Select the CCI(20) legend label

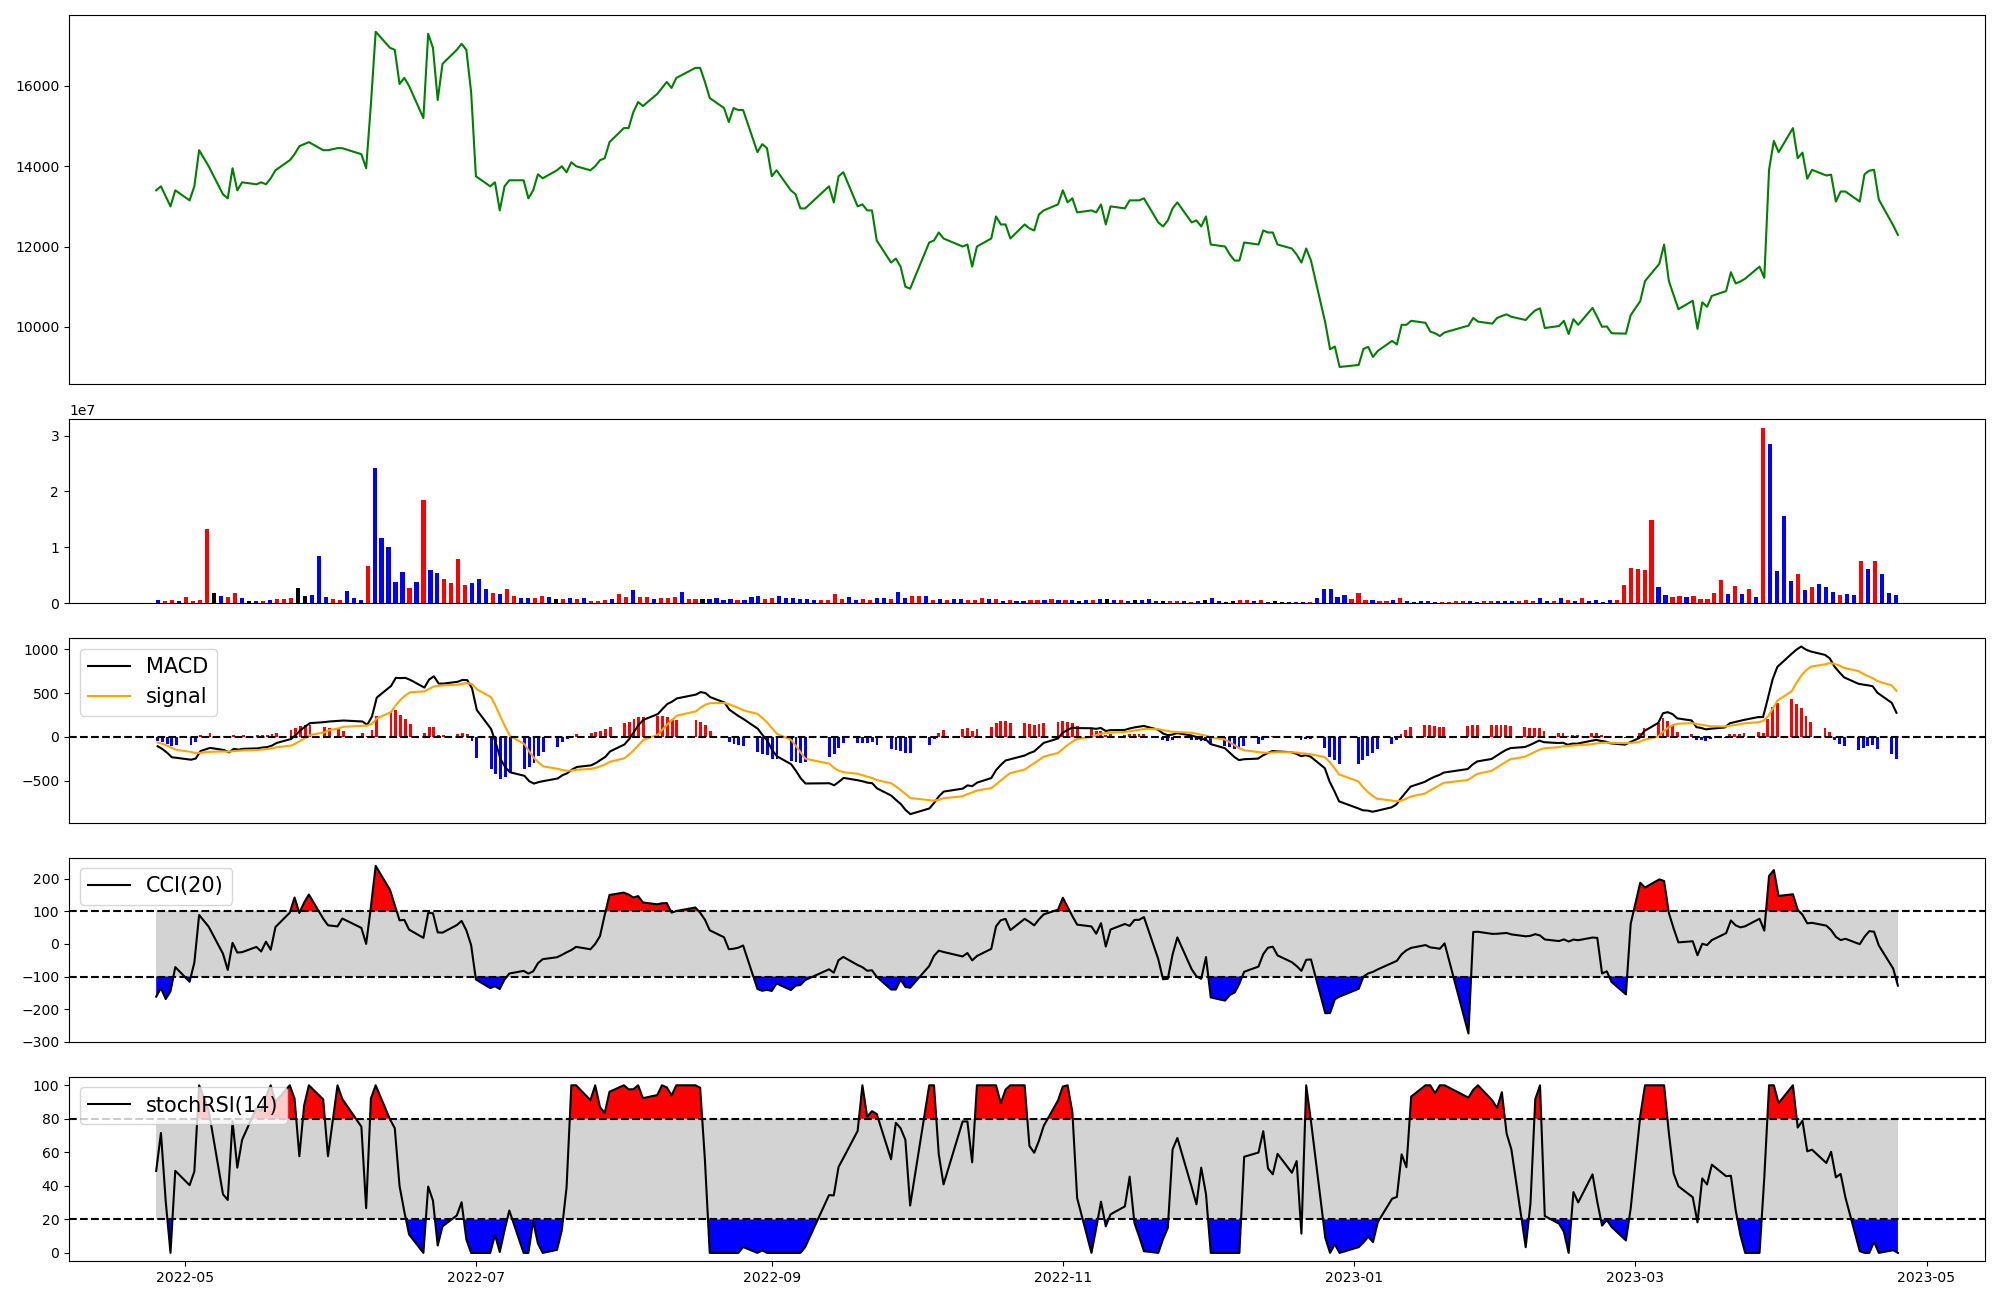click(x=184, y=885)
